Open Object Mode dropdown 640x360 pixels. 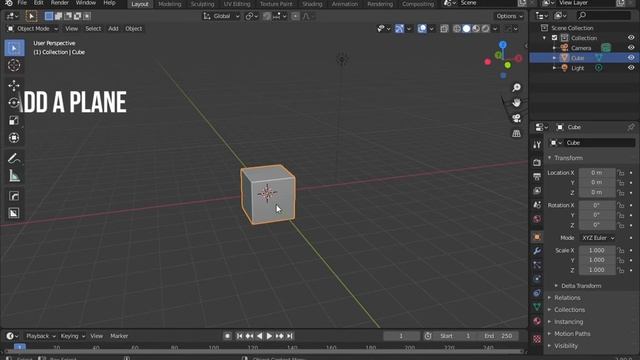pos(33,29)
